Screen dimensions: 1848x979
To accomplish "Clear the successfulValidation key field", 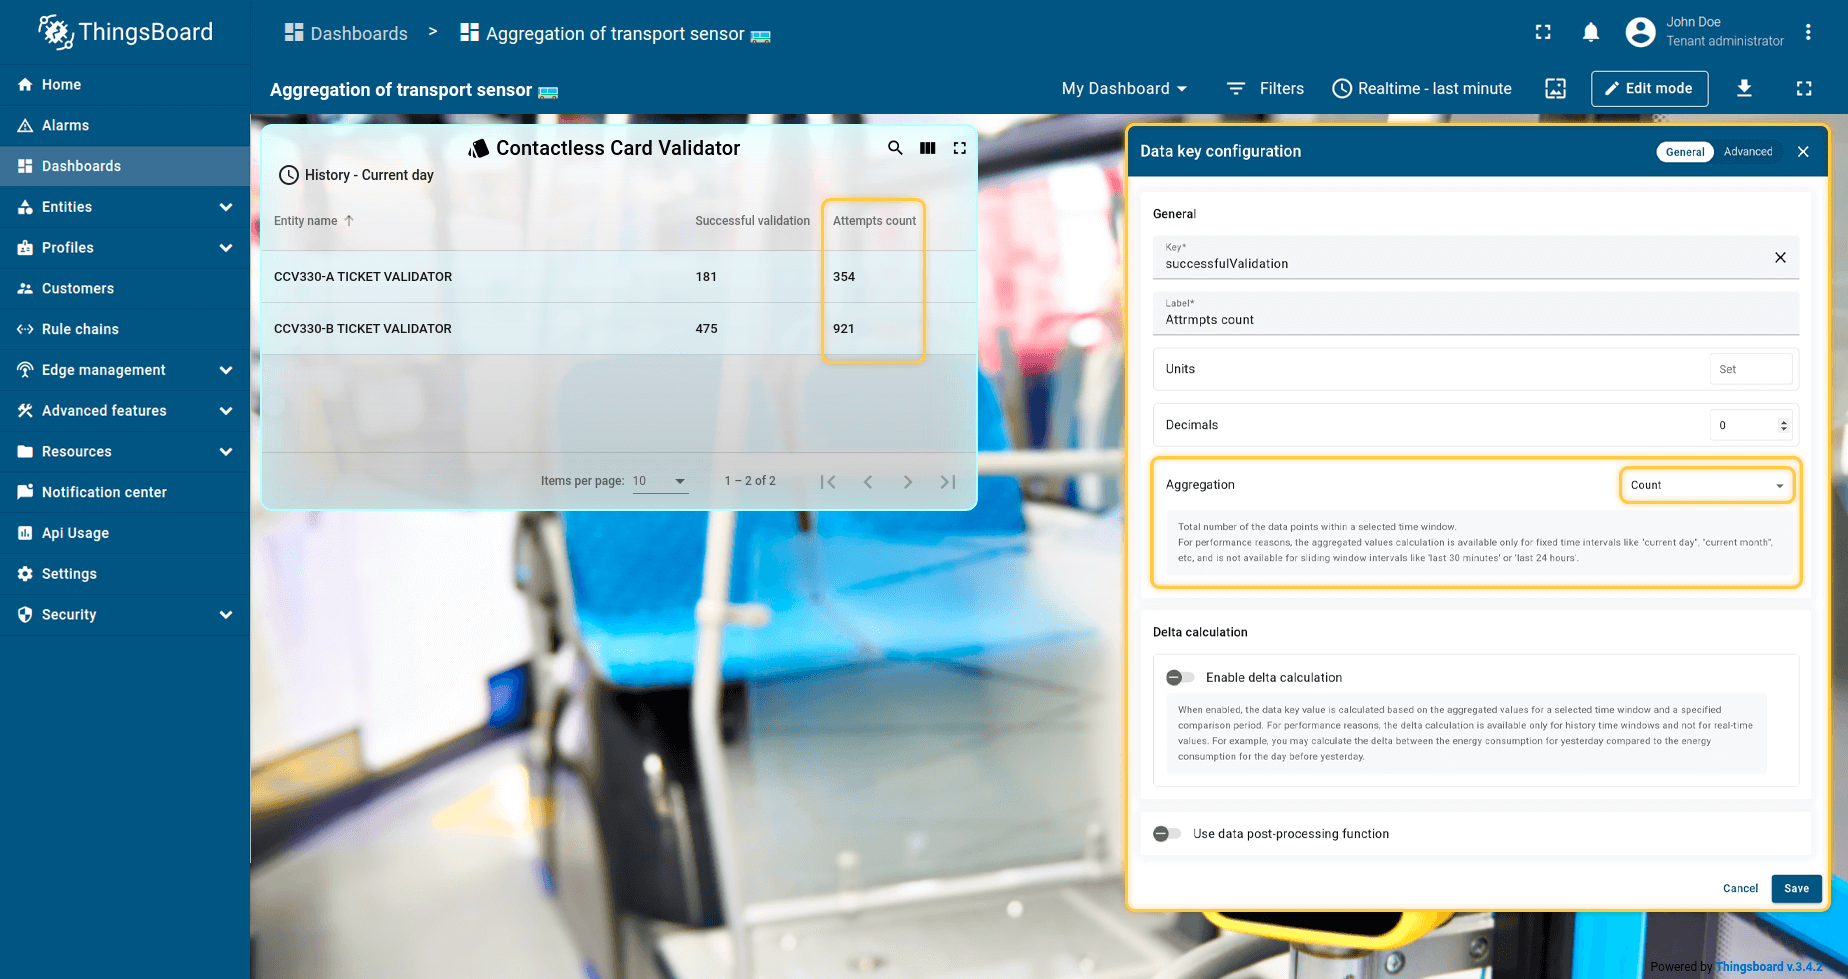I will coord(1779,258).
